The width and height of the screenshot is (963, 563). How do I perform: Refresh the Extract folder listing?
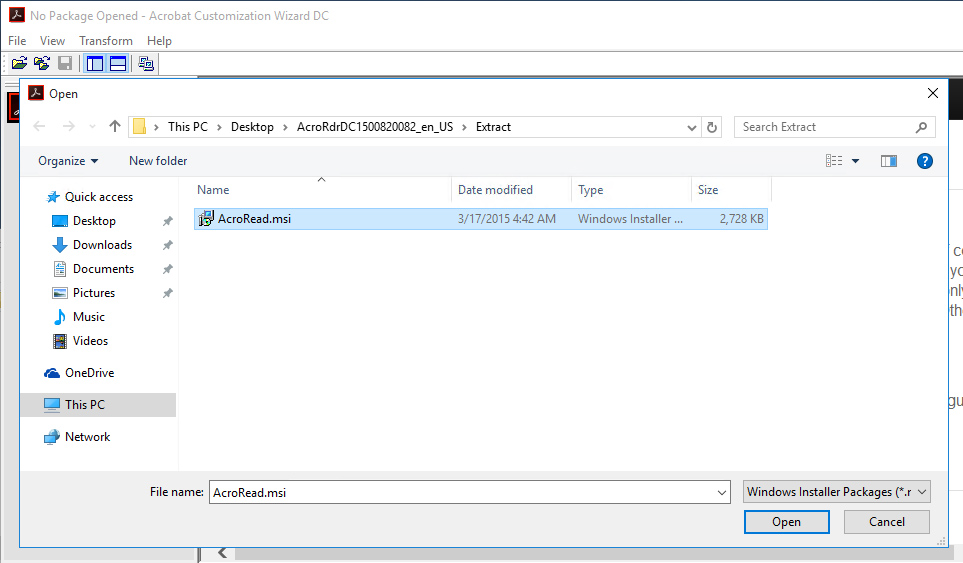point(712,127)
